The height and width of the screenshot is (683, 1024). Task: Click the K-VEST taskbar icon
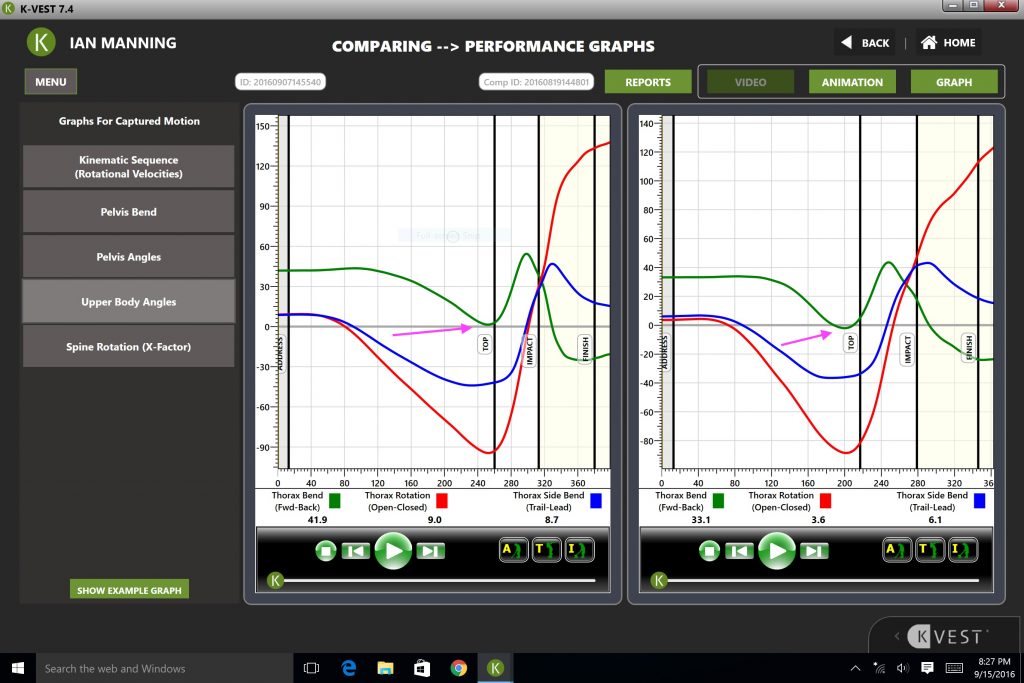(495, 668)
